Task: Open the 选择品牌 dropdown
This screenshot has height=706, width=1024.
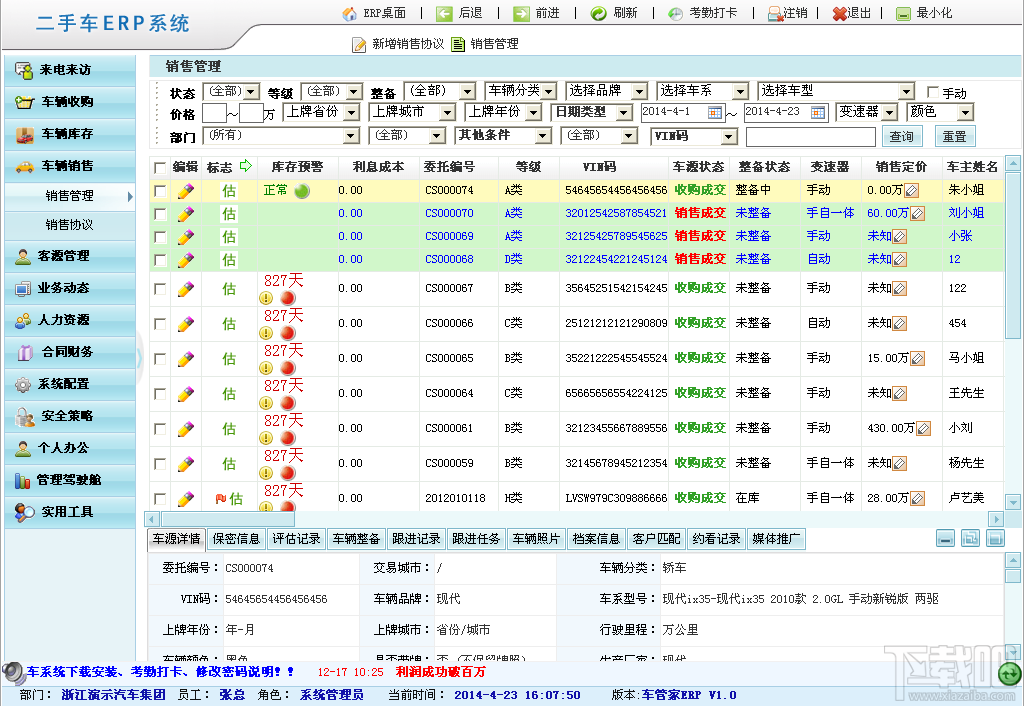Action: click(606, 91)
